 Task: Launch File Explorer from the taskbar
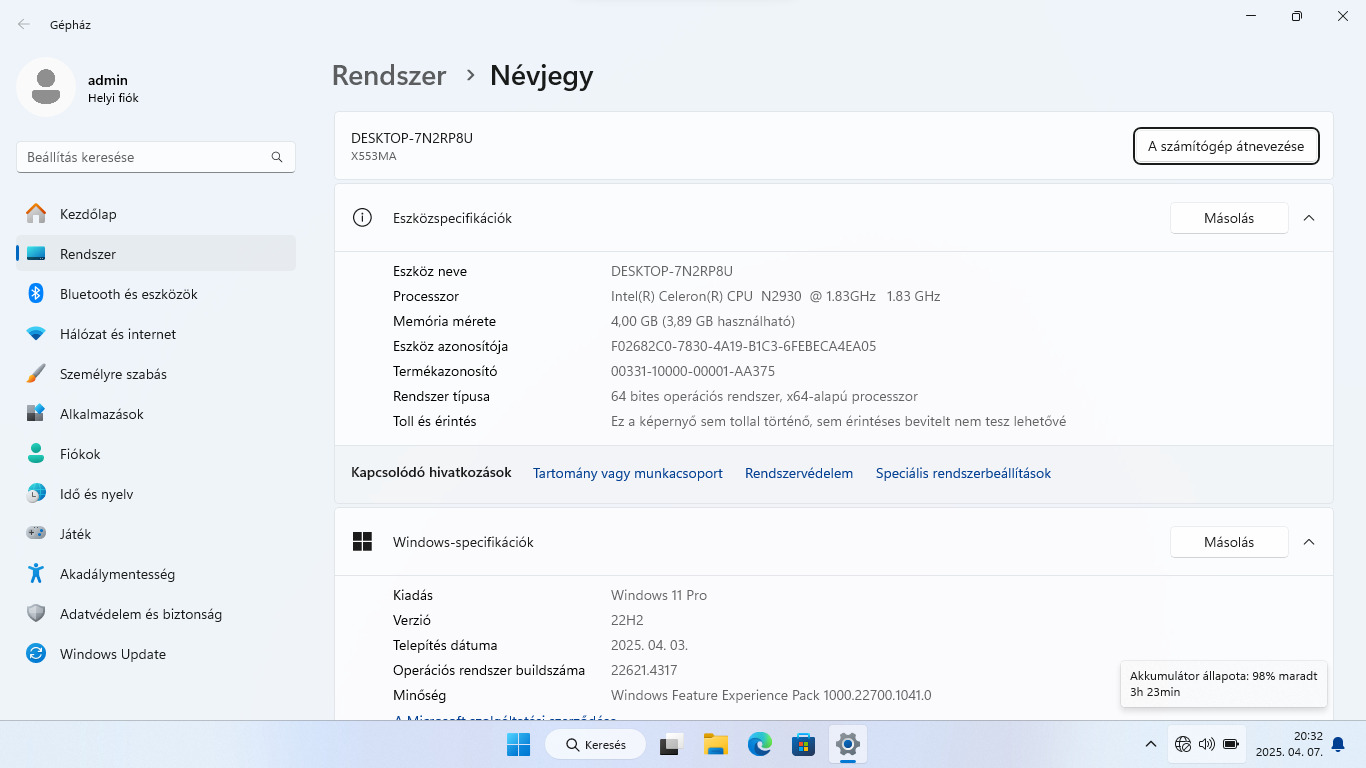pyautogui.click(x=715, y=745)
